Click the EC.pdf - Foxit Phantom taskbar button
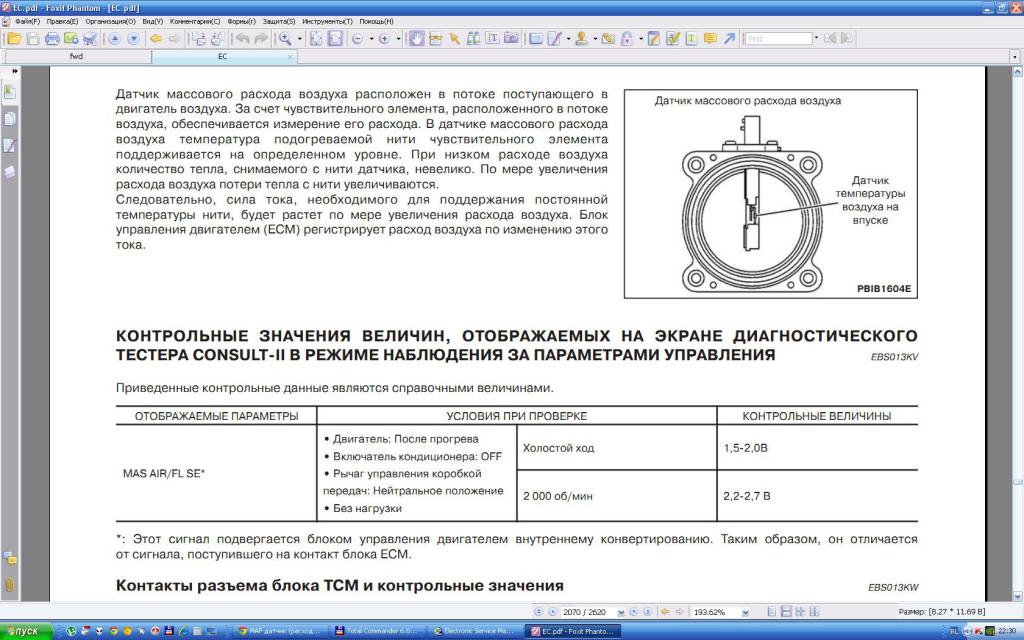Viewport: 1024px width, 640px height. click(x=573, y=632)
